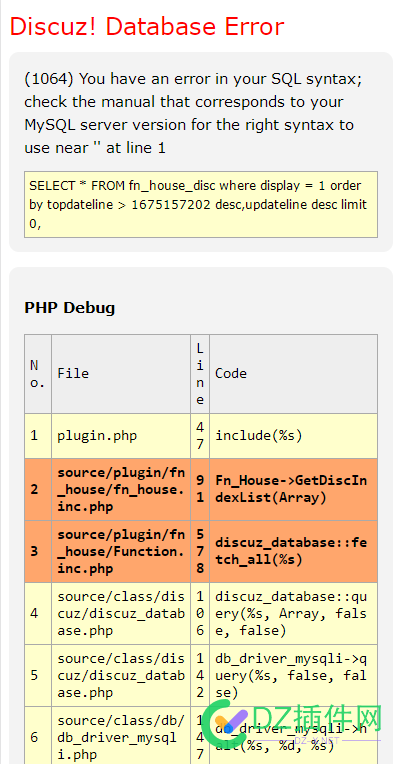Click the db_driver_mysqli.php file cell
This screenshot has width=401, height=764.
[x=121, y=737]
